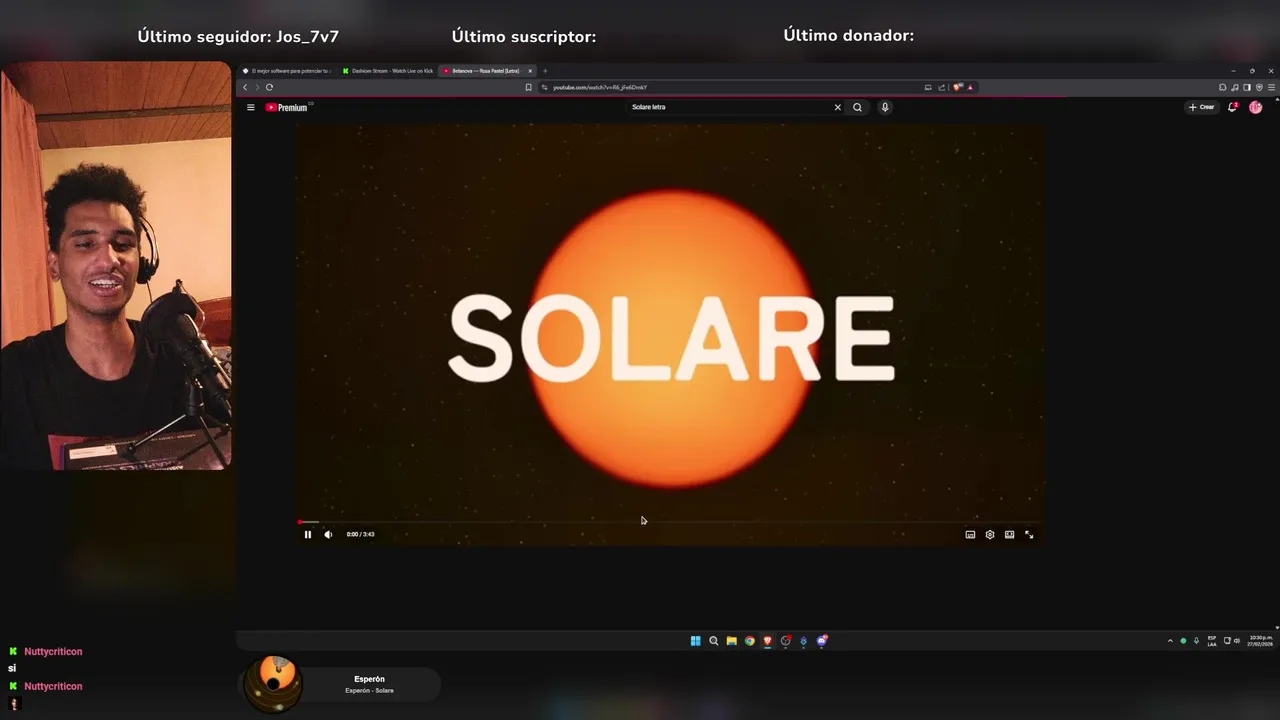The height and width of the screenshot is (720, 1280).
Task: Reload the current page
Action: (x=269, y=87)
